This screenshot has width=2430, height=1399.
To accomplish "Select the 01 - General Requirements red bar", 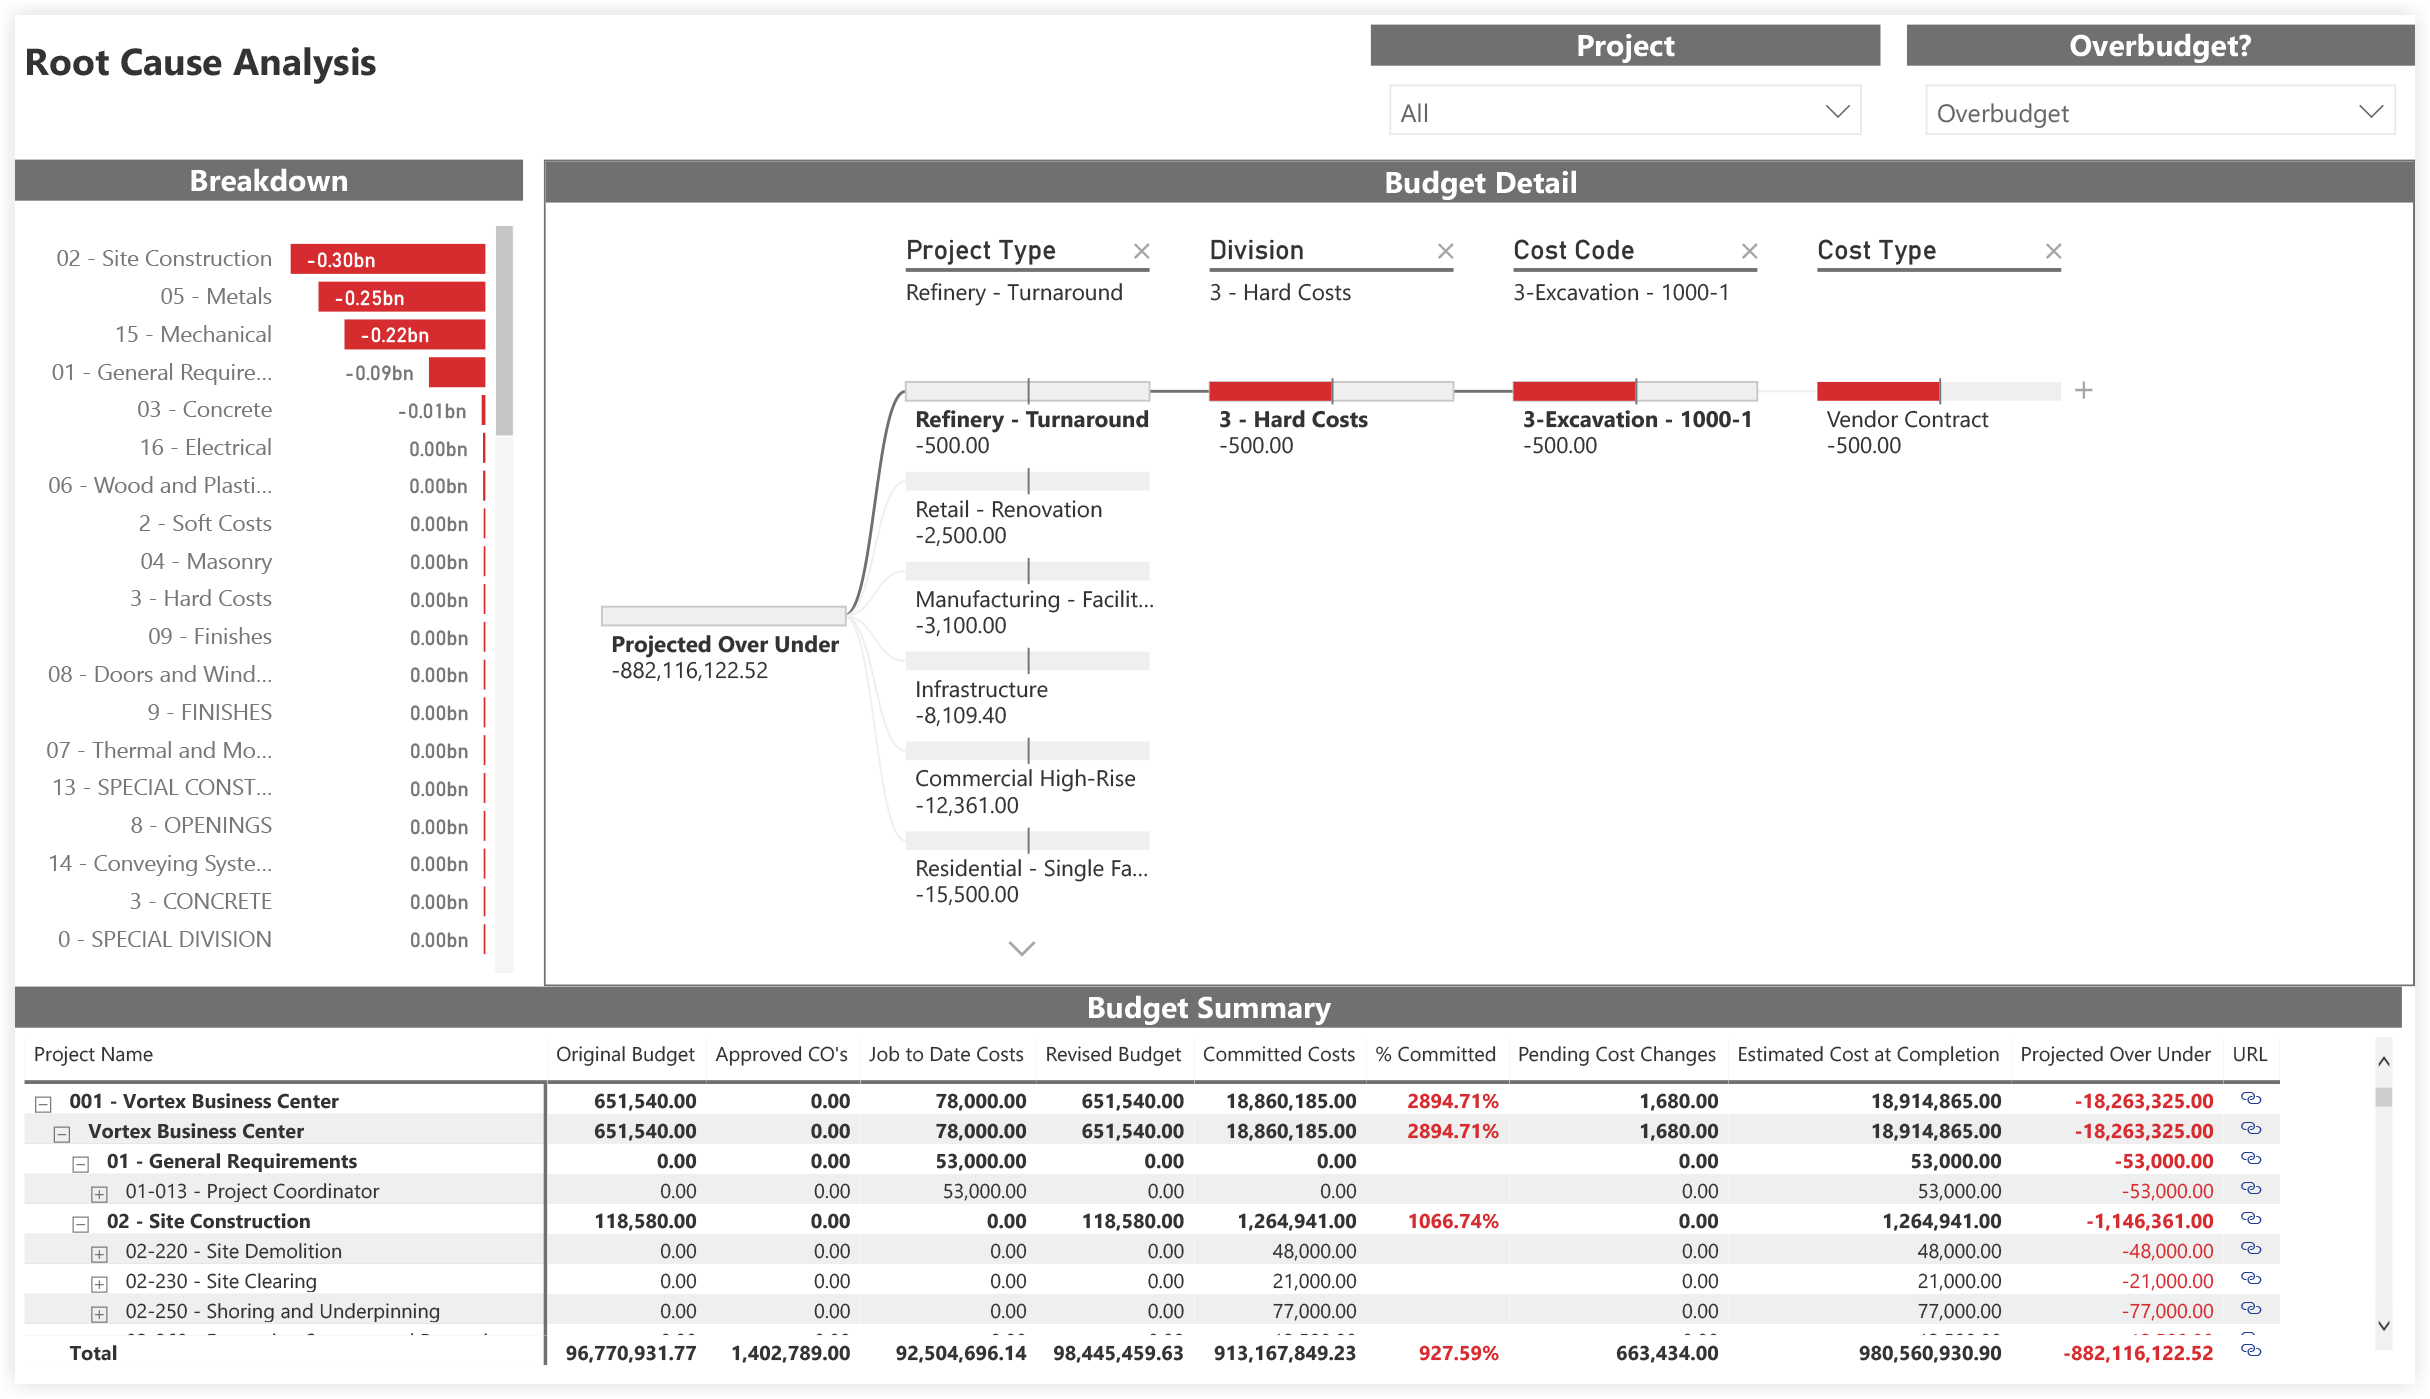I will (x=457, y=372).
